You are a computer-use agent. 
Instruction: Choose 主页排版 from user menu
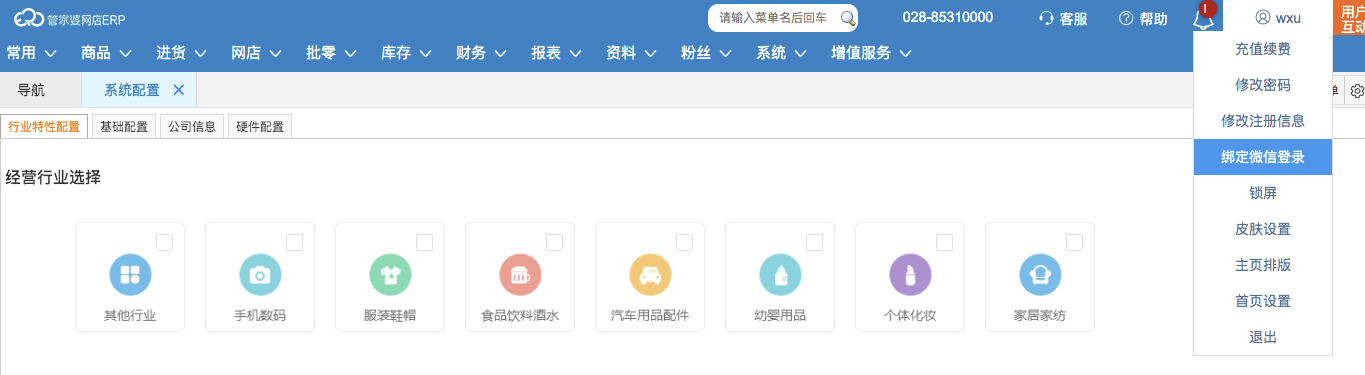click(x=1263, y=265)
